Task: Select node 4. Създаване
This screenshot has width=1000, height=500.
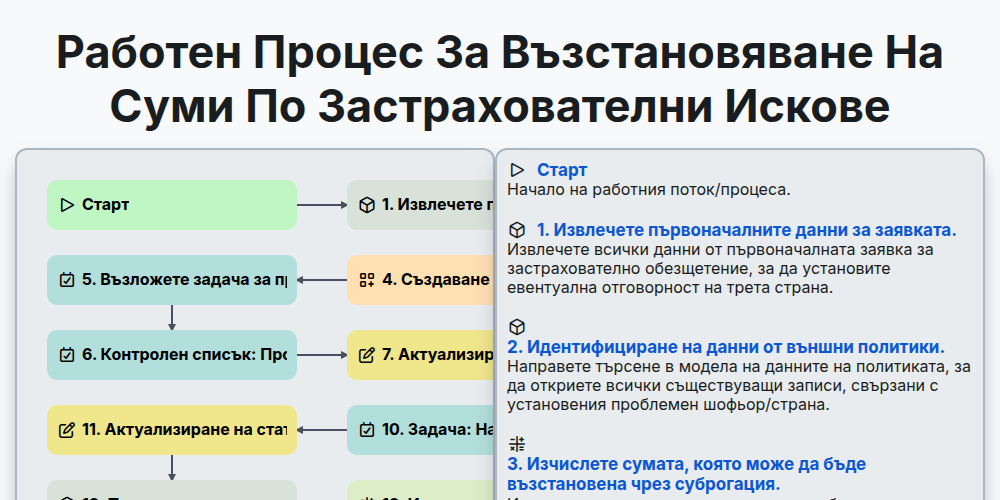Action: coord(421,280)
